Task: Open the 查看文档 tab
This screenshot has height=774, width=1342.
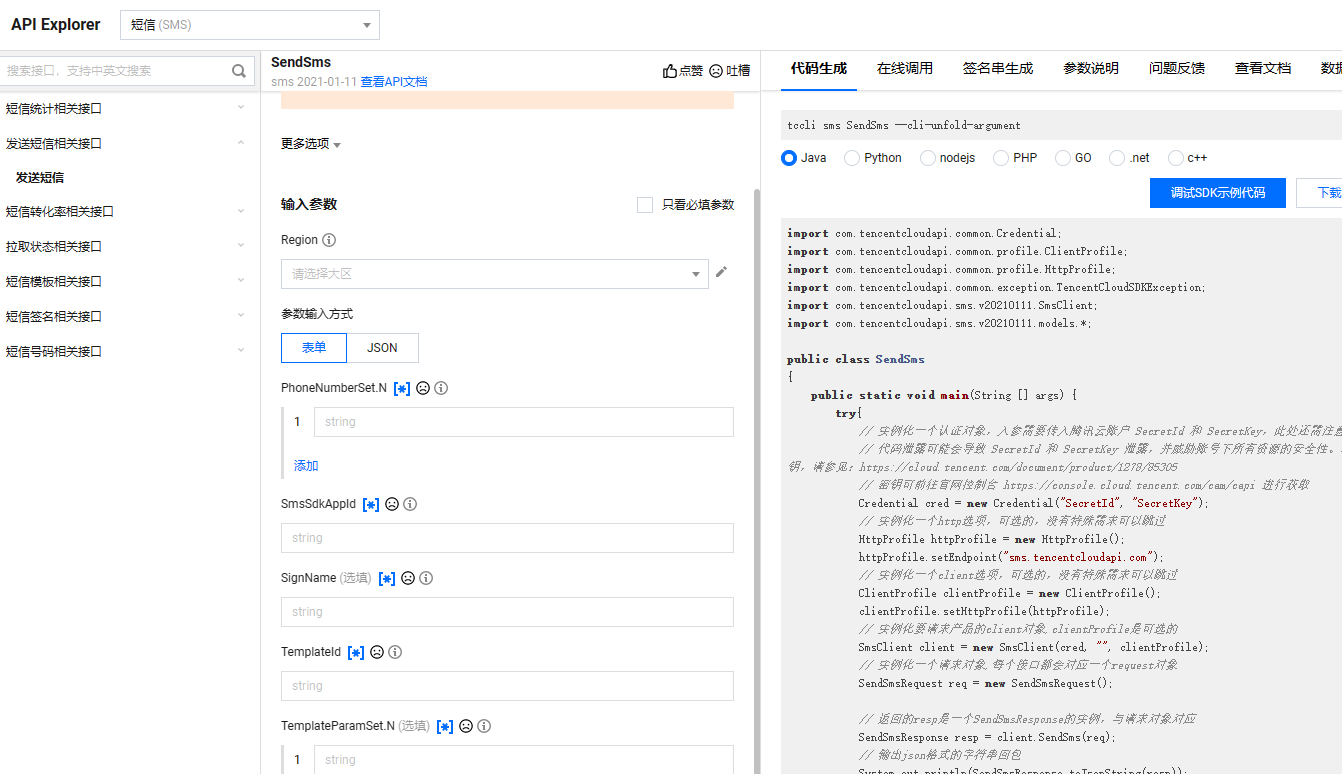Action: pyautogui.click(x=1263, y=69)
